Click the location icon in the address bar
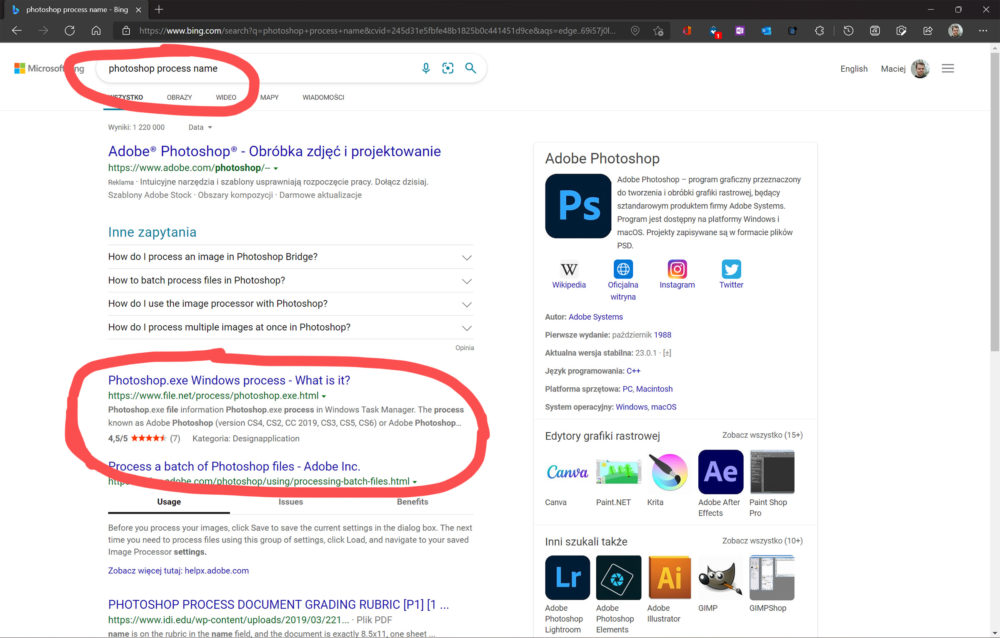Screen dimensions: 1000x638 point(635,31)
